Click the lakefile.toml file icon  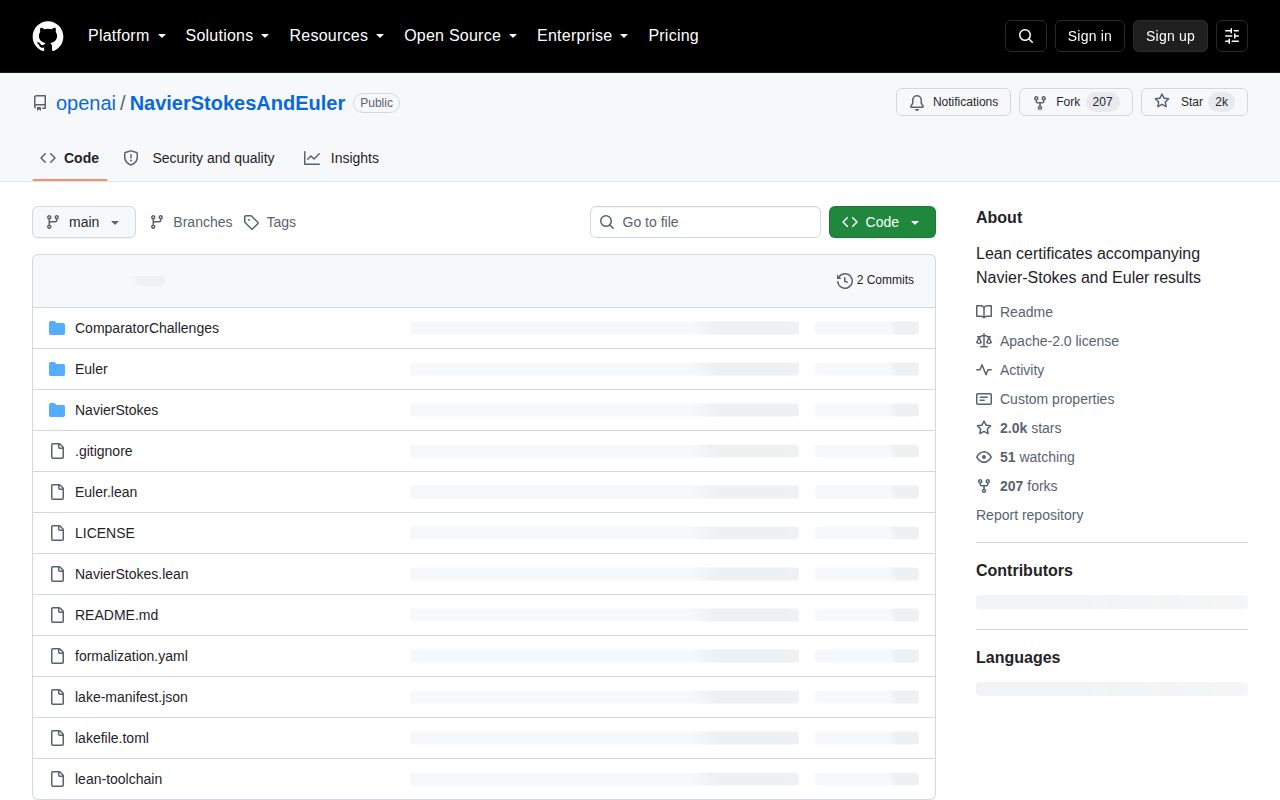pyautogui.click(x=57, y=738)
